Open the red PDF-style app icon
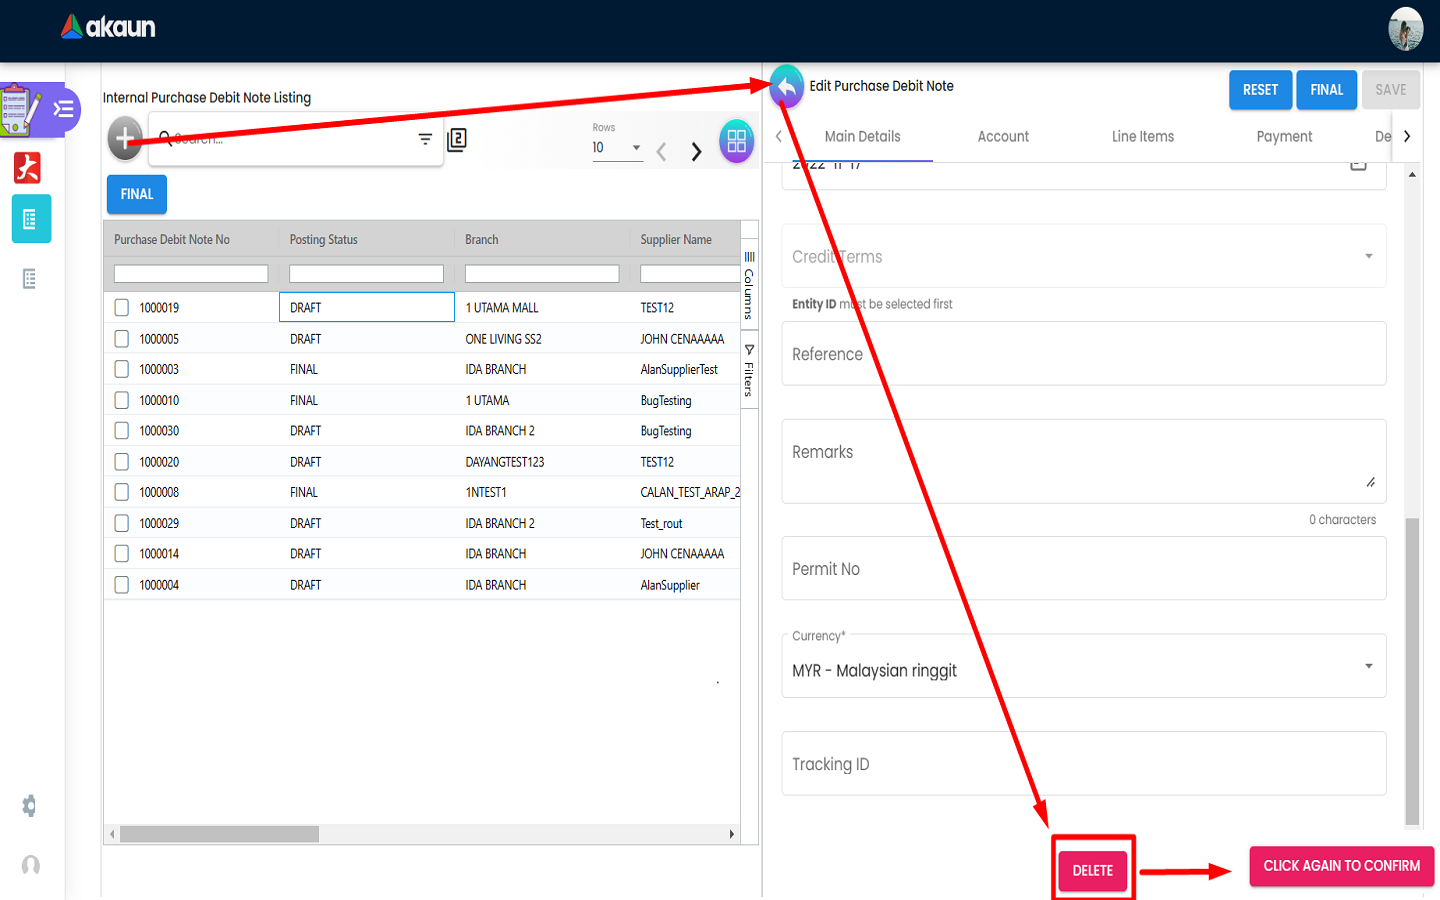Viewport: 1440px width, 900px height. 27,167
